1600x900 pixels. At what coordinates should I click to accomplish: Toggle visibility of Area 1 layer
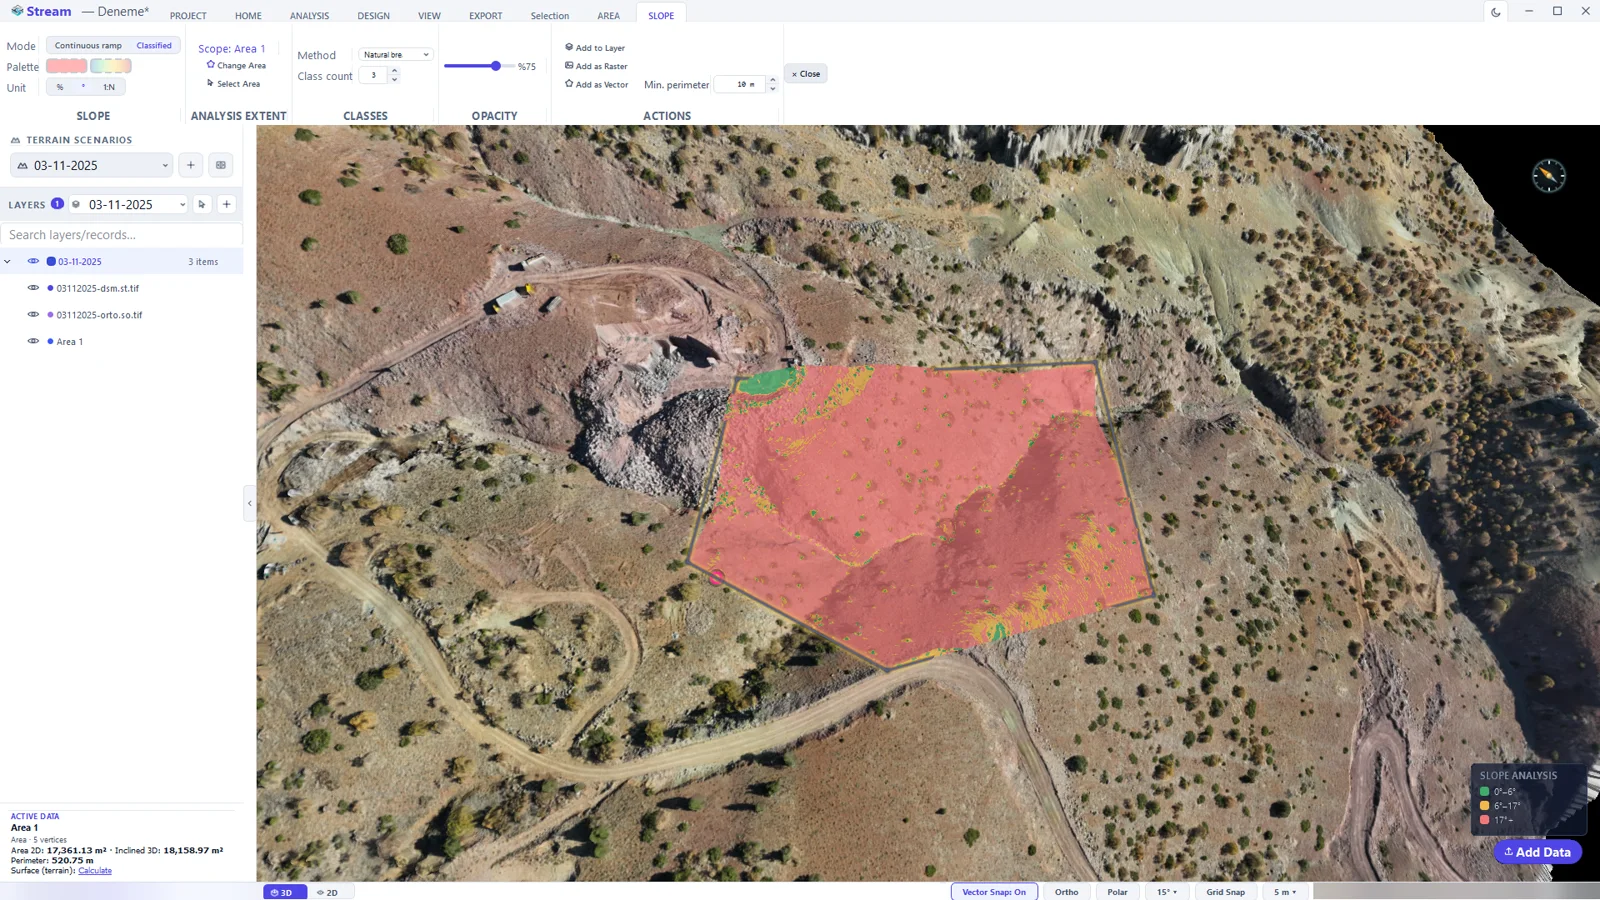click(33, 341)
